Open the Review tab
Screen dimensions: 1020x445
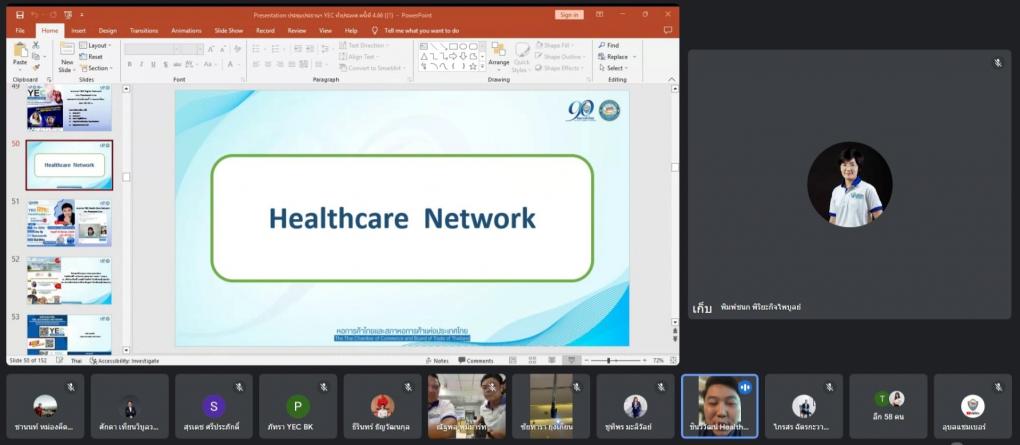pos(297,31)
